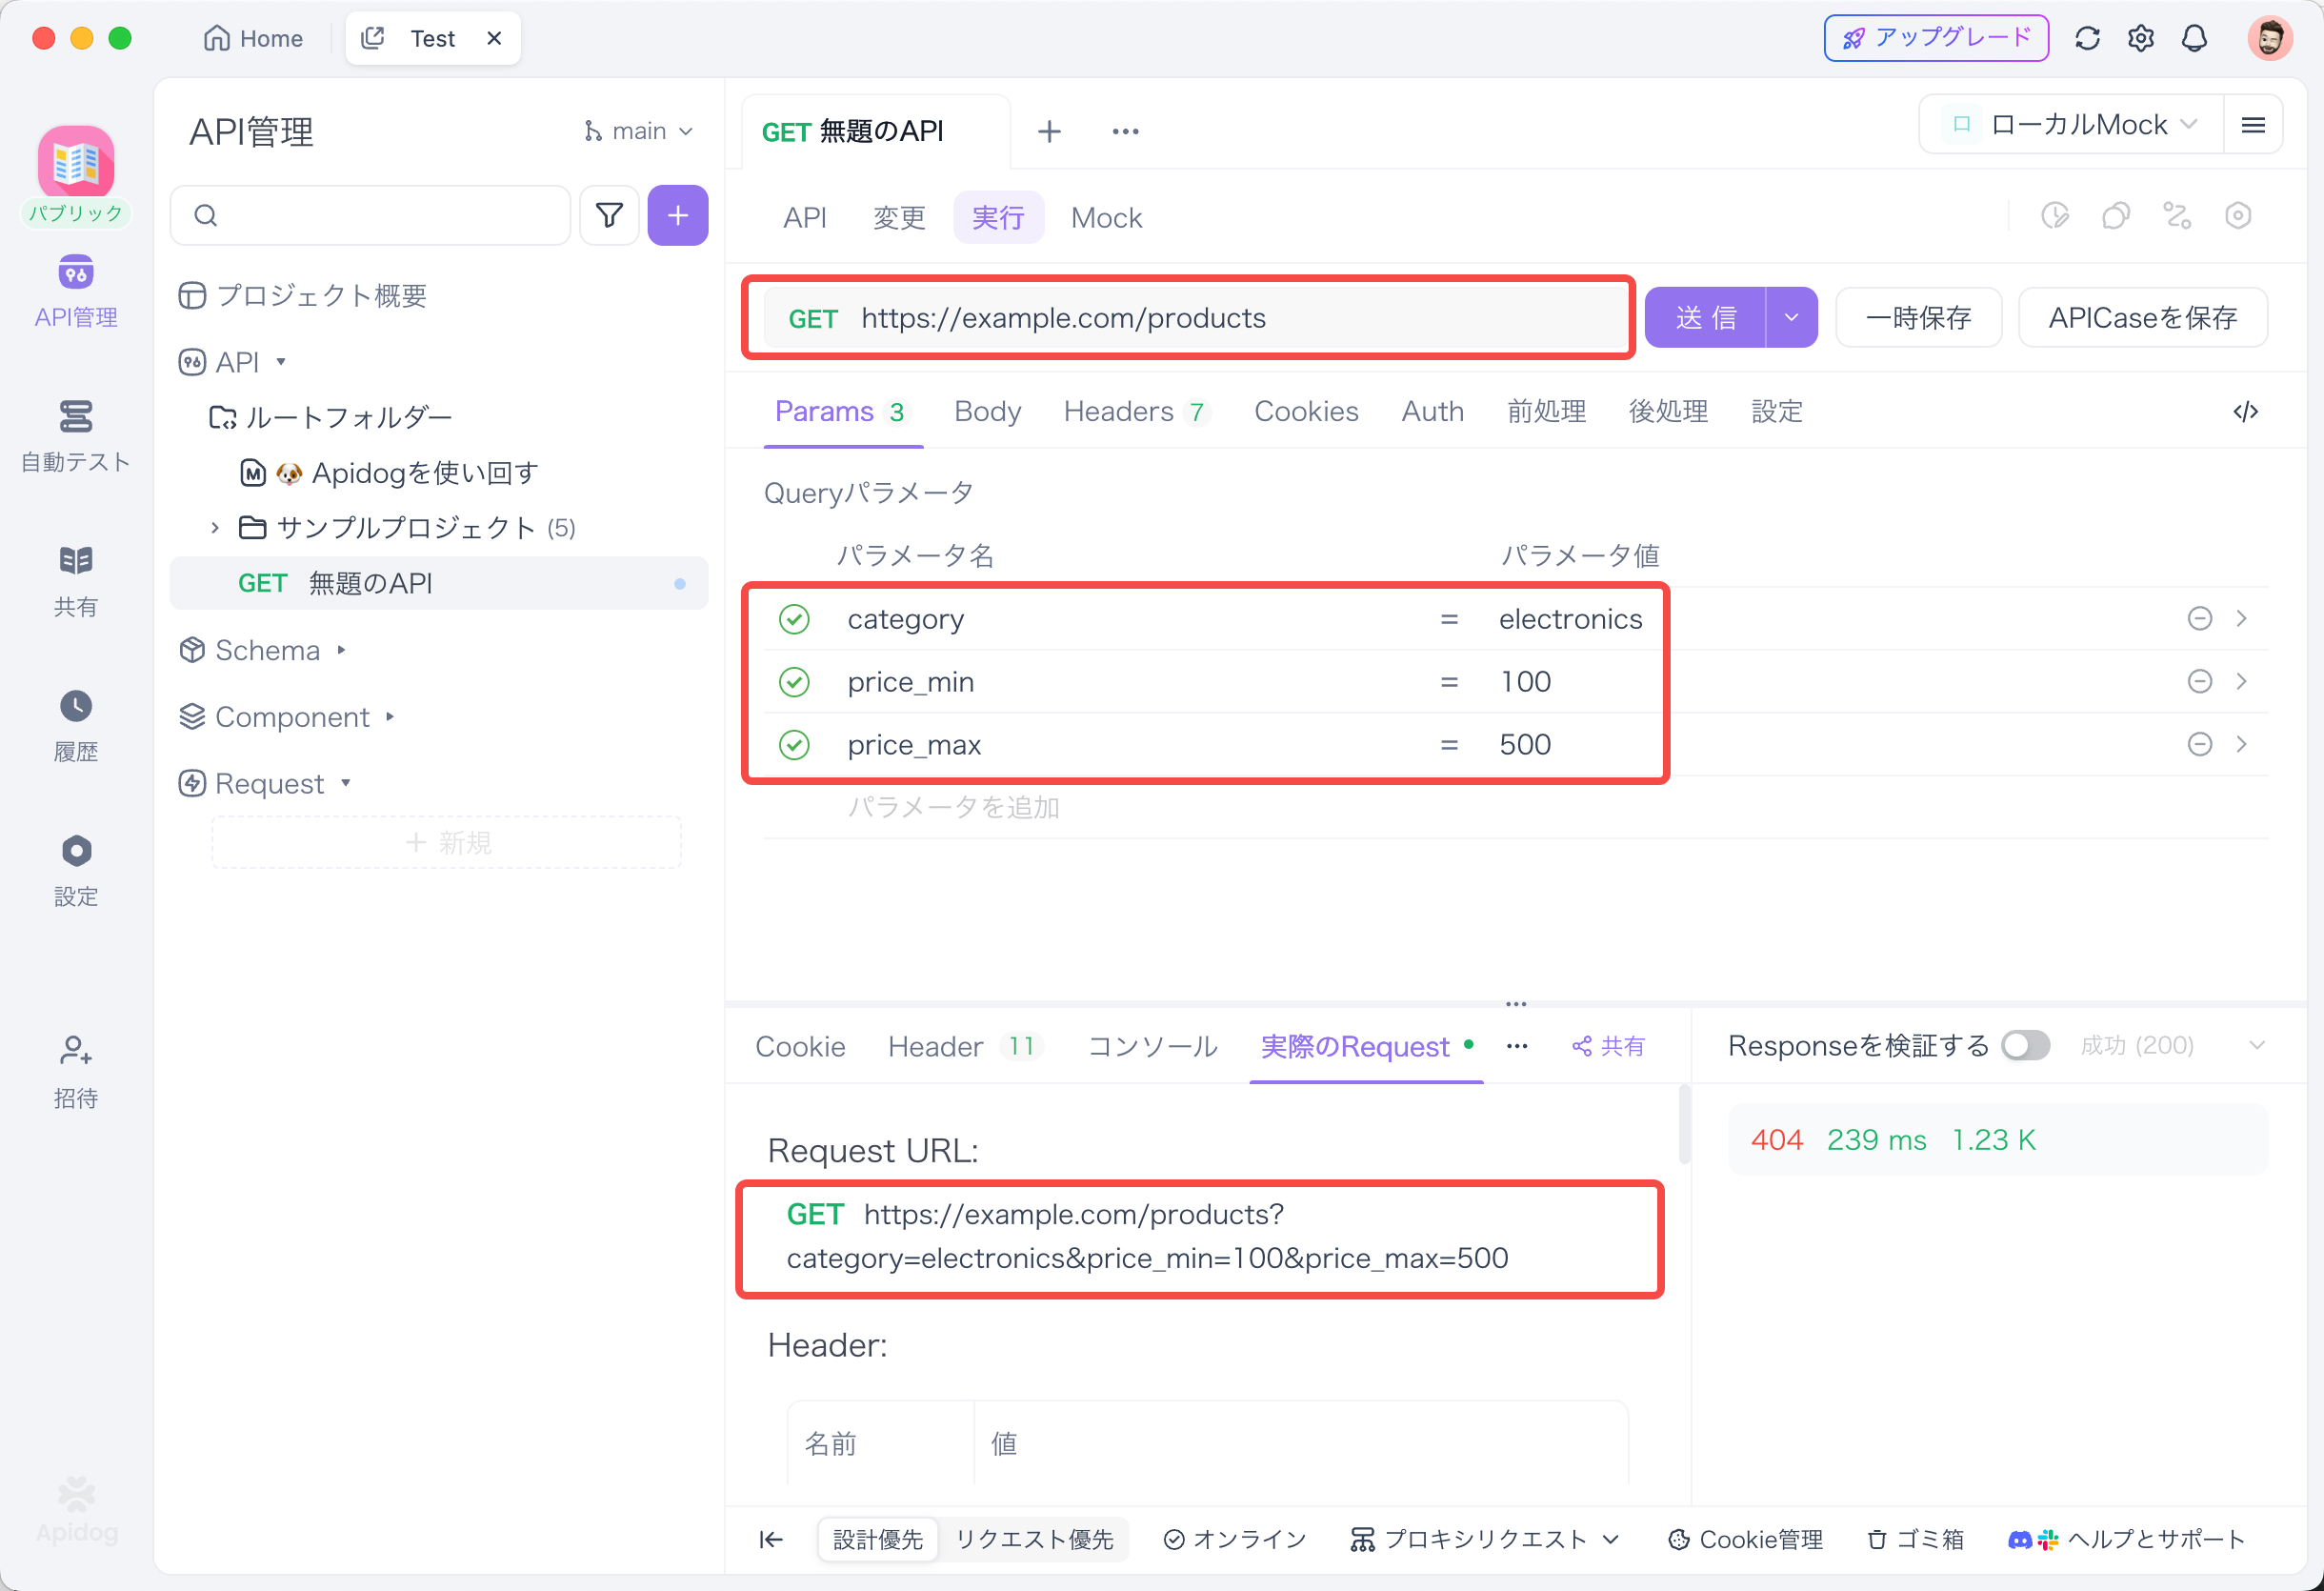Expand サンプルプロジェクト folder
This screenshot has height=1591, width=2324.
(x=215, y=527)
